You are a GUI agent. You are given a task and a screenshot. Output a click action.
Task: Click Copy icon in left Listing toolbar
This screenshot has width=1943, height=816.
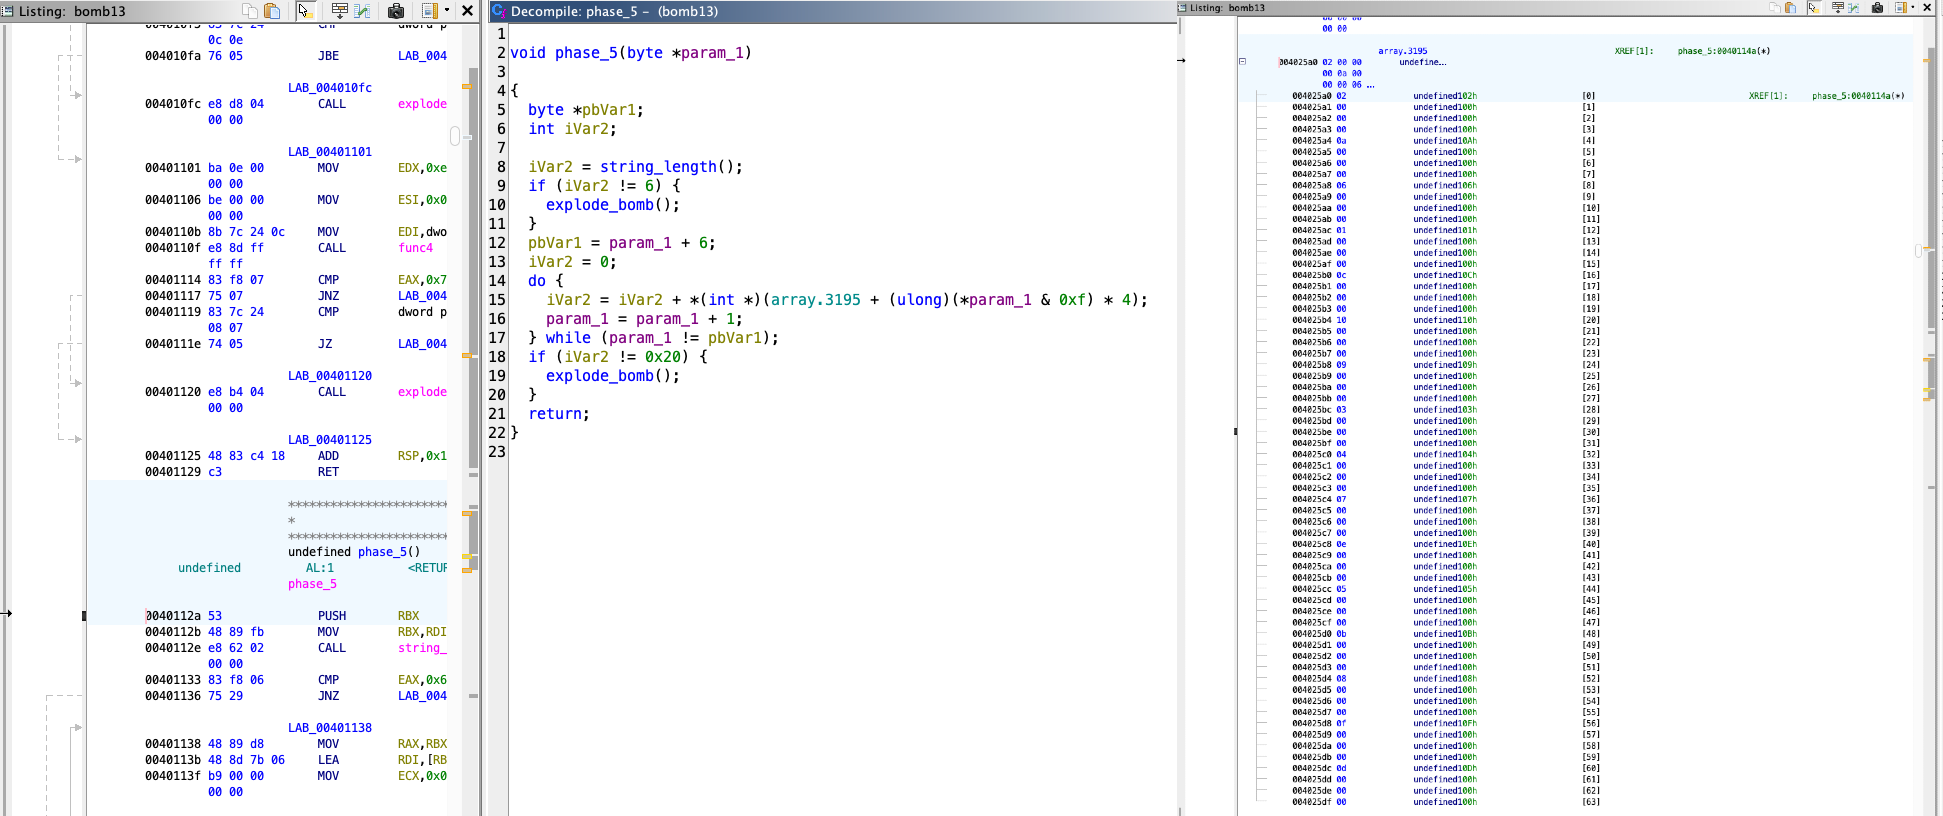[x=250, y=11]
